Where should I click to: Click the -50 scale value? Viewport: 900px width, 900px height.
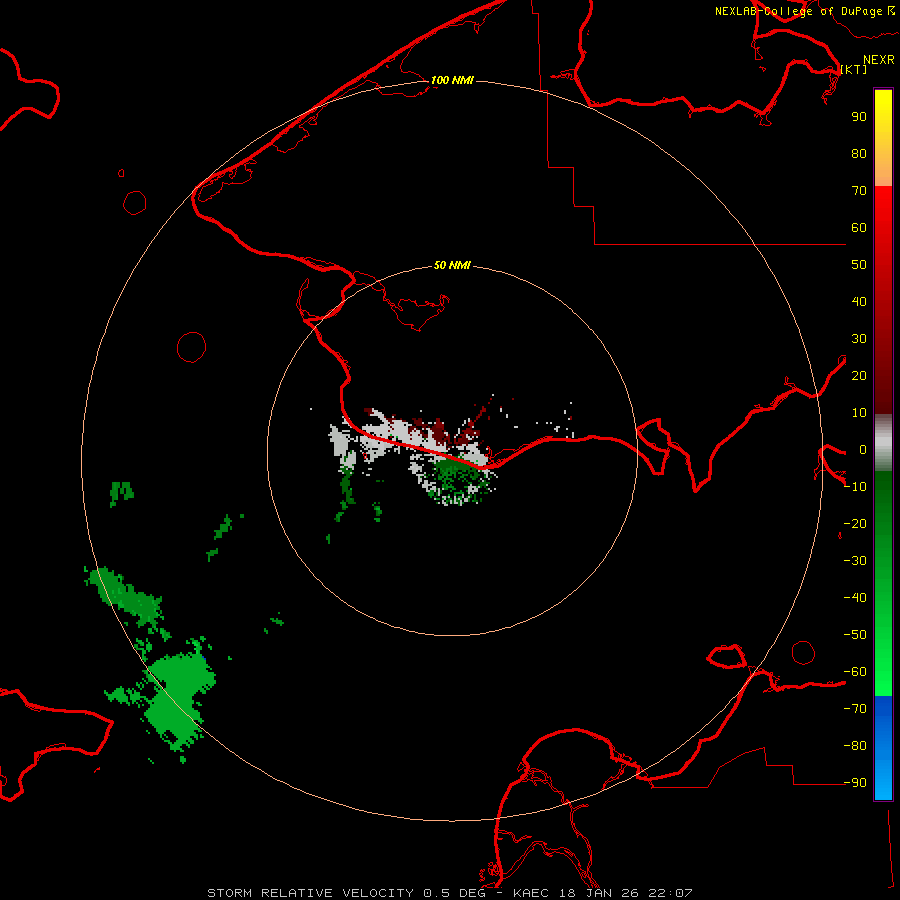pyautogui.click(x=855, y=635)
